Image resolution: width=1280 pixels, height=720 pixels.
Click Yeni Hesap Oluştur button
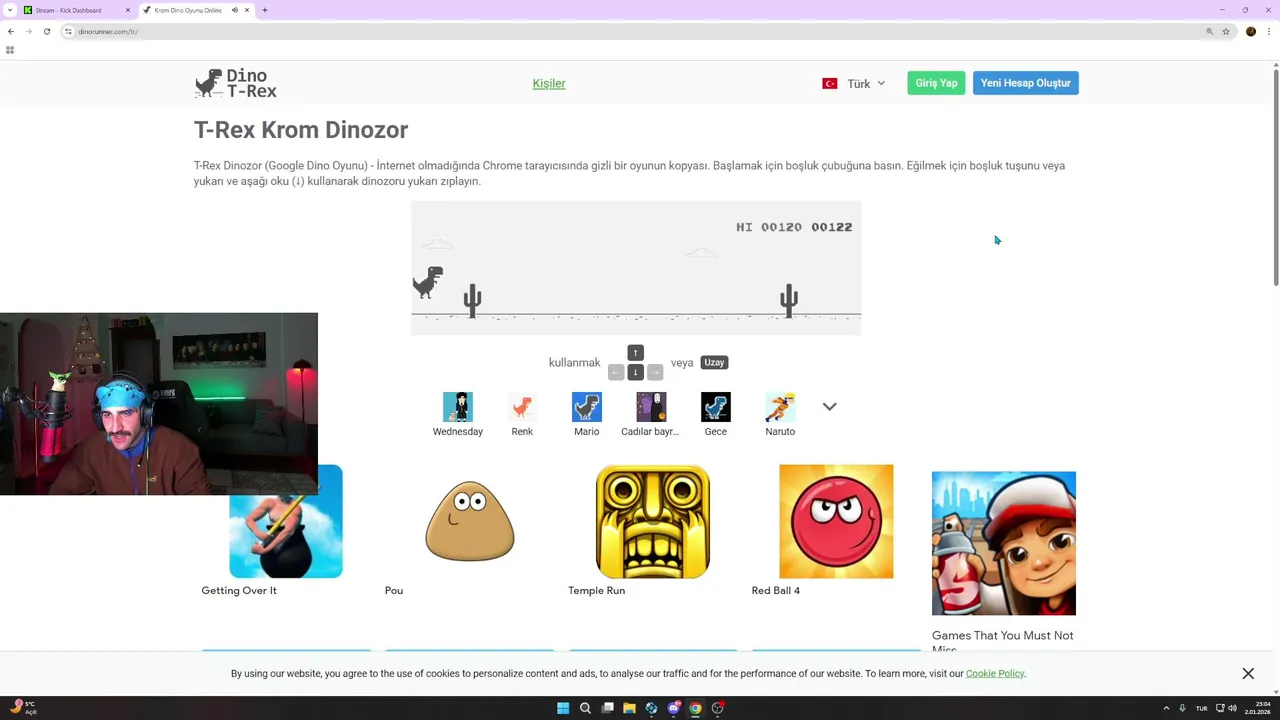[1025, 83]
